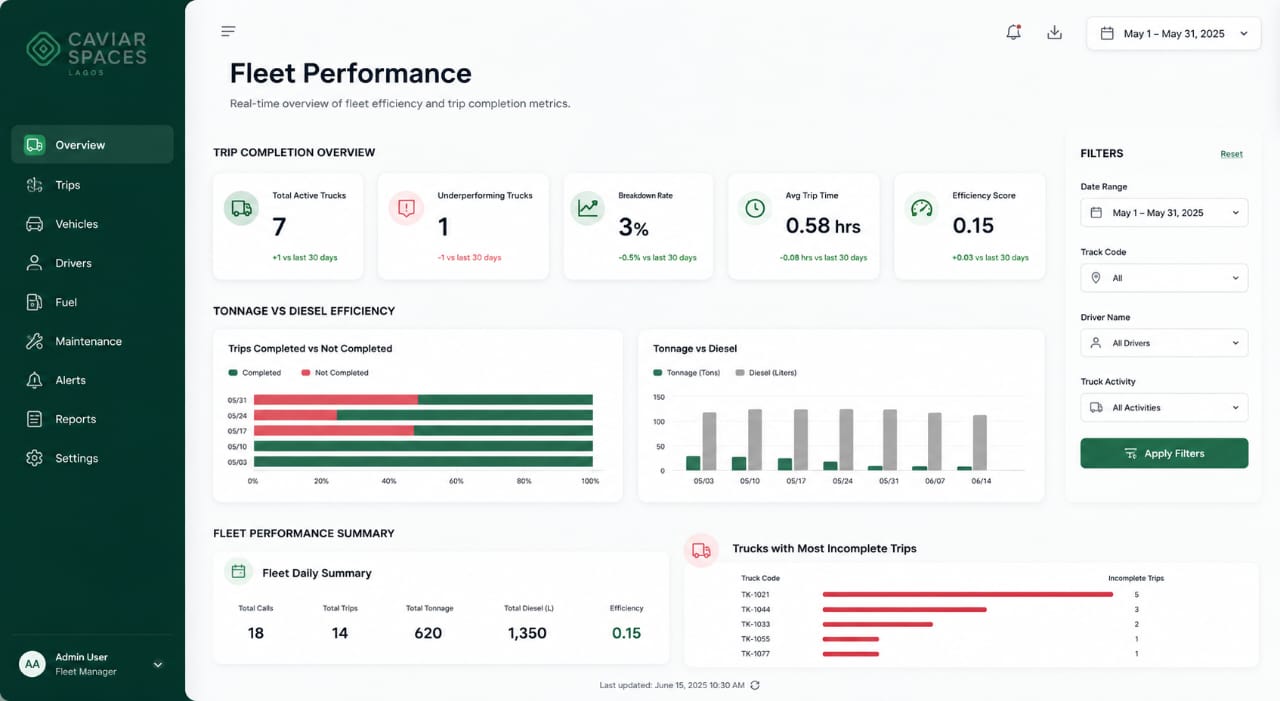Open the Drivers section label

73,263
